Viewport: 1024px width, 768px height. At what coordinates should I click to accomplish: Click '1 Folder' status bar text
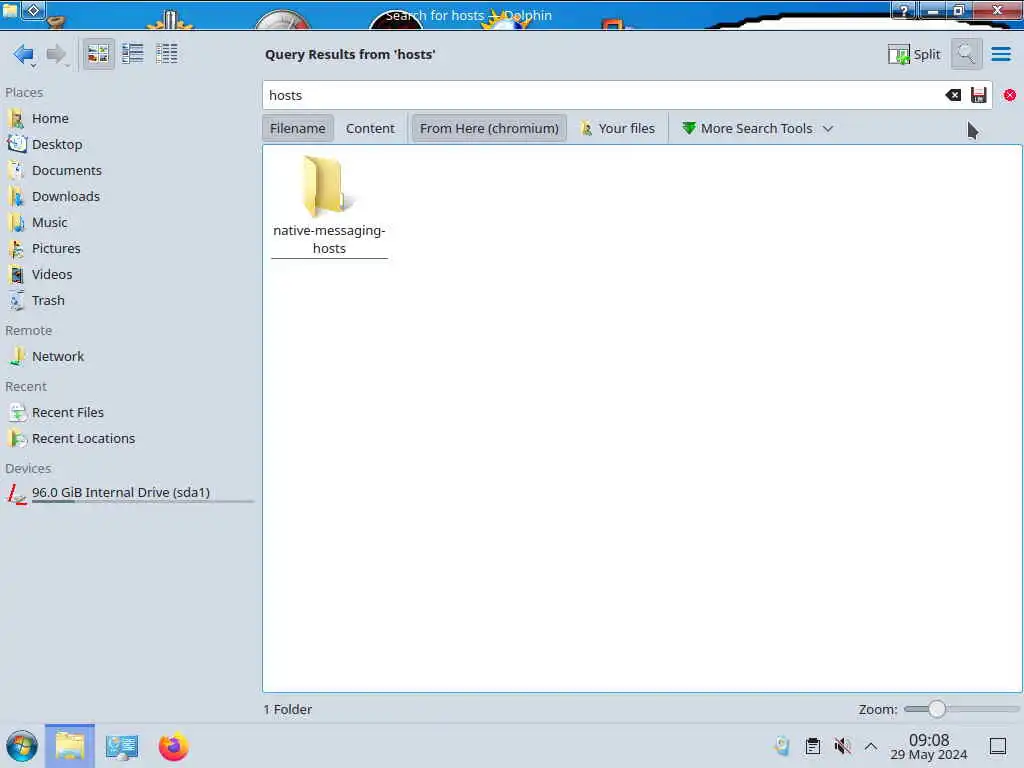click(287, 709)
